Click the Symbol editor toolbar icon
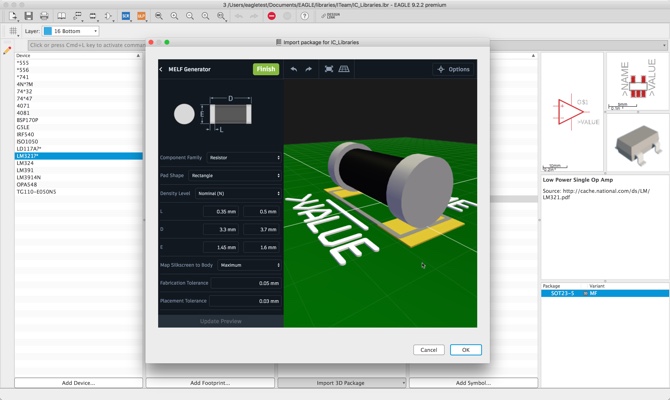The width and height of the screenshot is (670, 400). [108, 16]
